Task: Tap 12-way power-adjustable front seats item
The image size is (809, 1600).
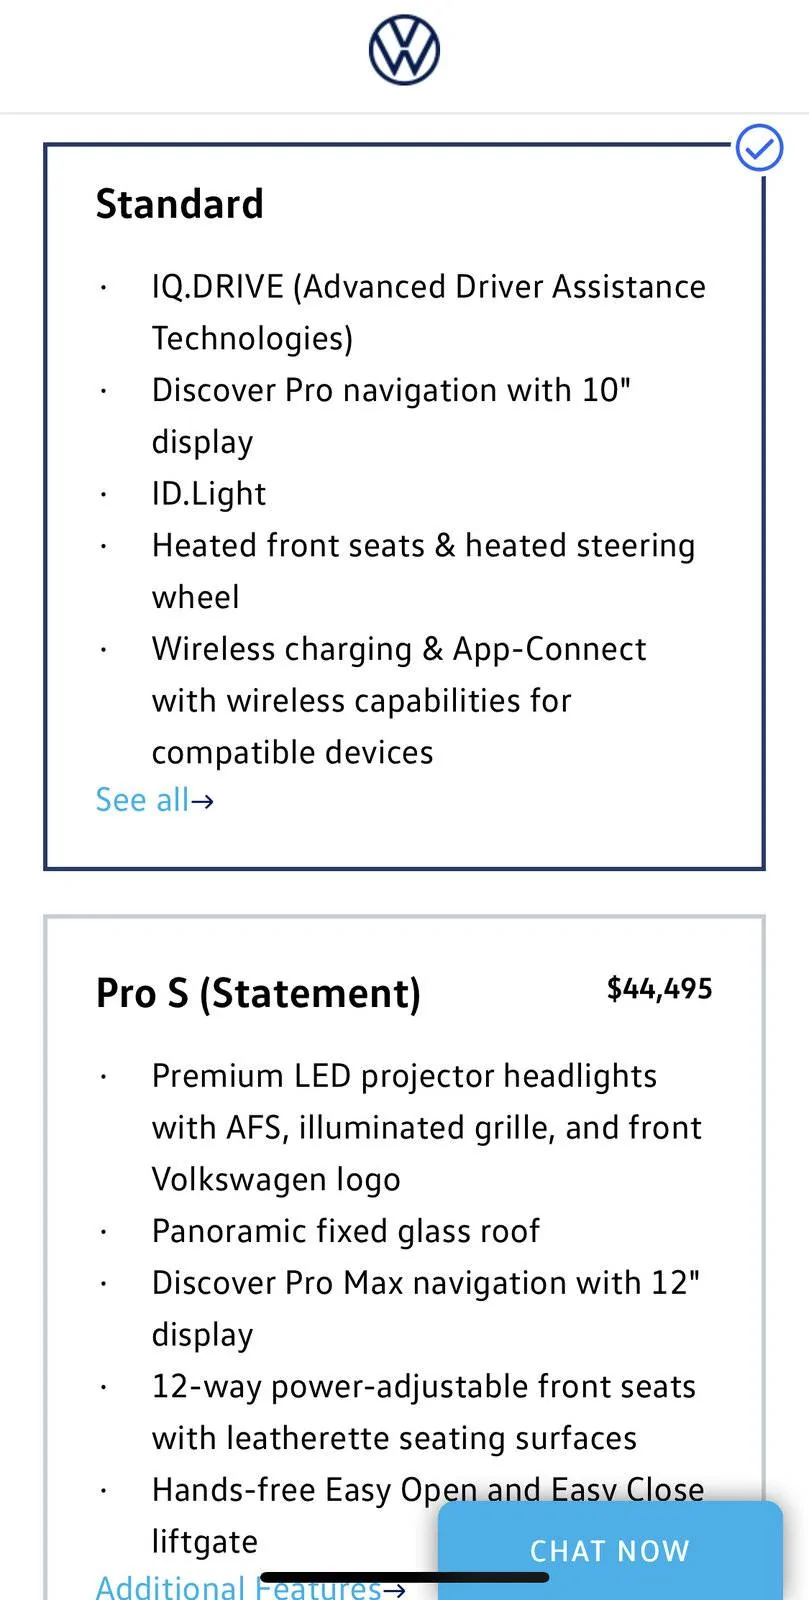Action: [424, 1412]
